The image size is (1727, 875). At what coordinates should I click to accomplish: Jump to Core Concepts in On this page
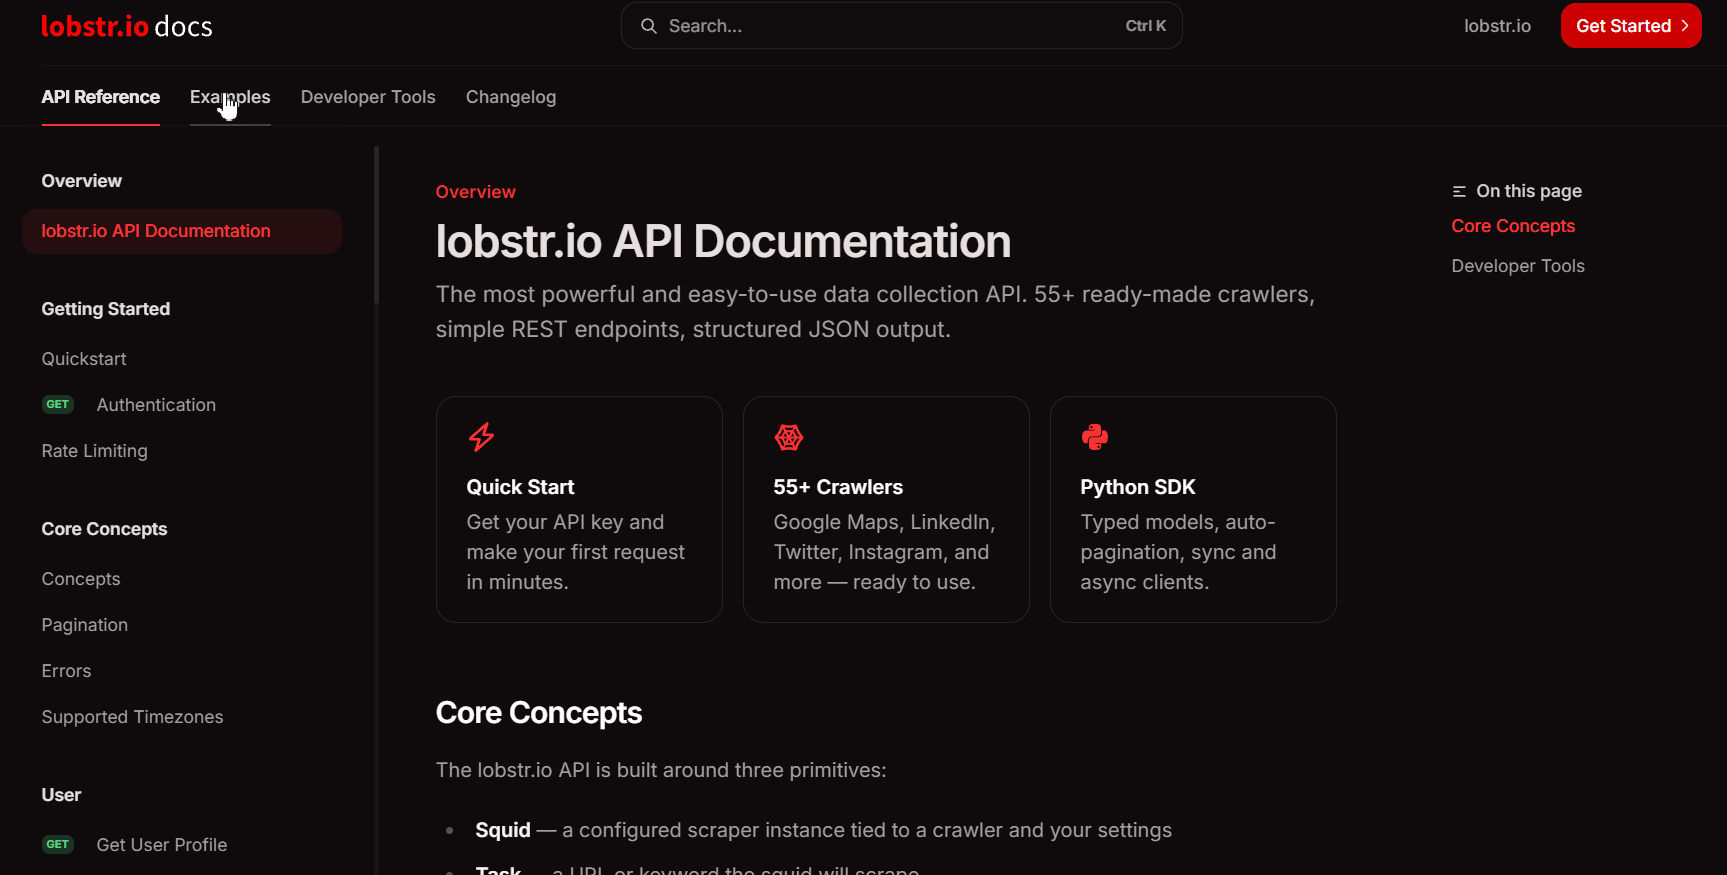click(1513, 226)
